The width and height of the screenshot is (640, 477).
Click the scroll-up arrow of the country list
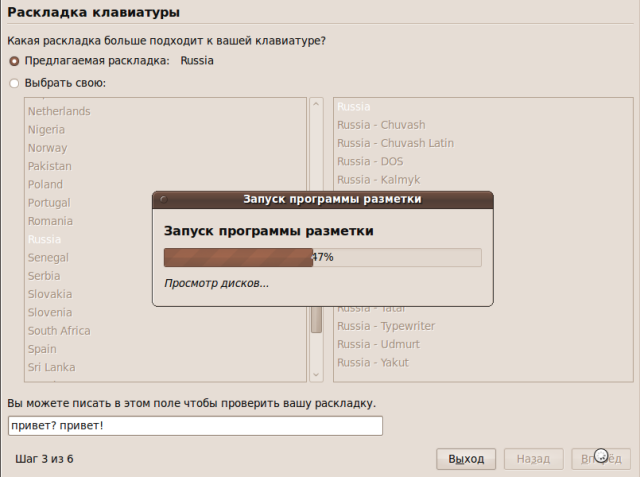pos(316,105)
